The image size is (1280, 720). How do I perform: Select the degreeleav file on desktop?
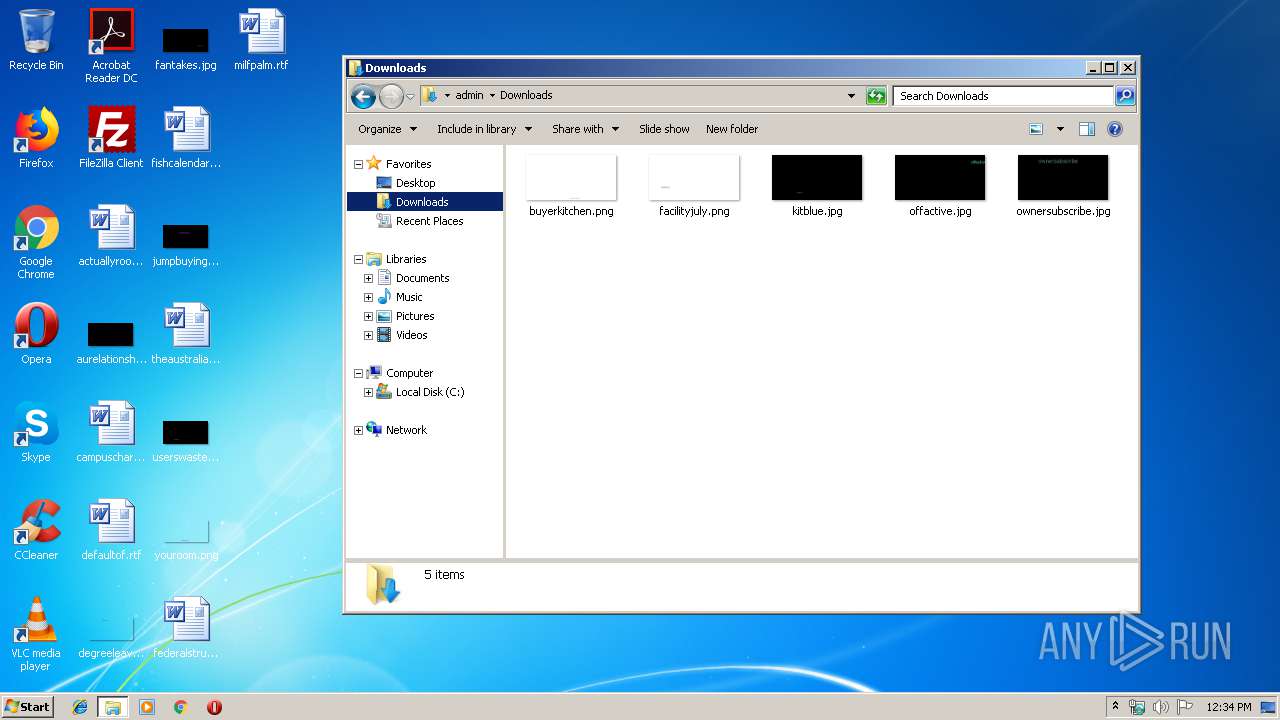pyautogui.click(x=111, y=636)
